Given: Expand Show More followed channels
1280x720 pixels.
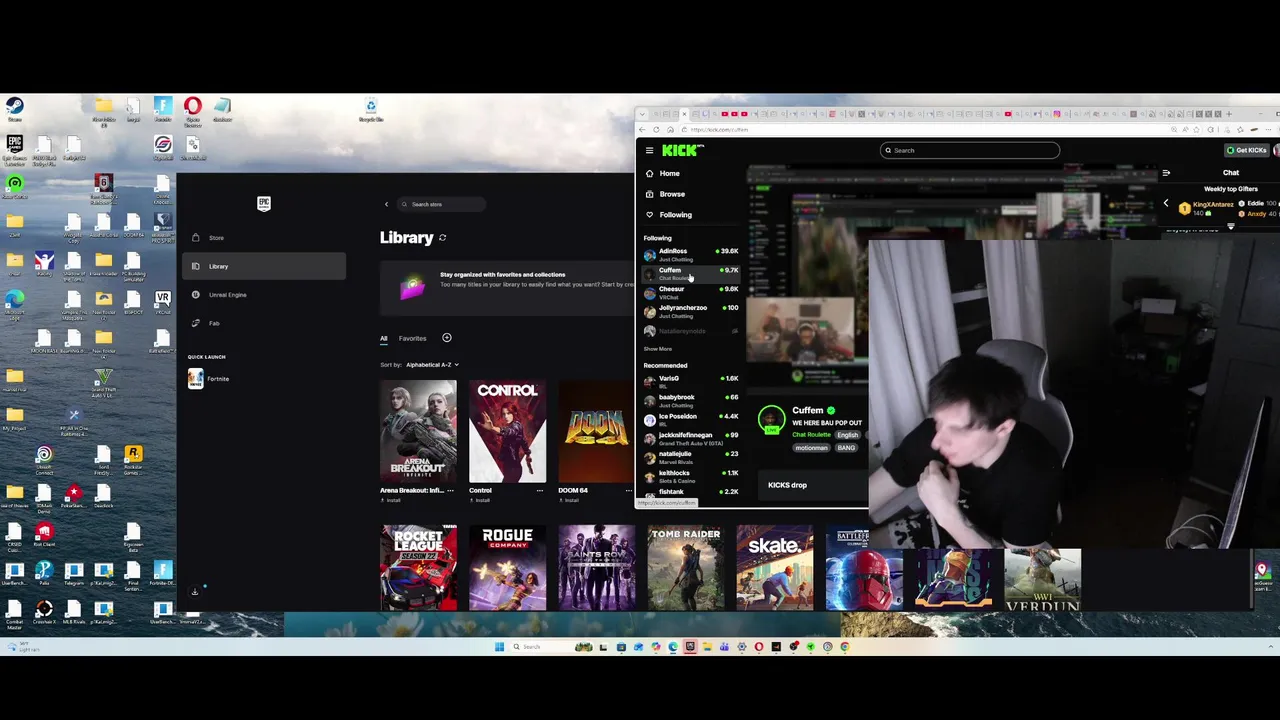Looking at the screenshot, I should [657, 349].
